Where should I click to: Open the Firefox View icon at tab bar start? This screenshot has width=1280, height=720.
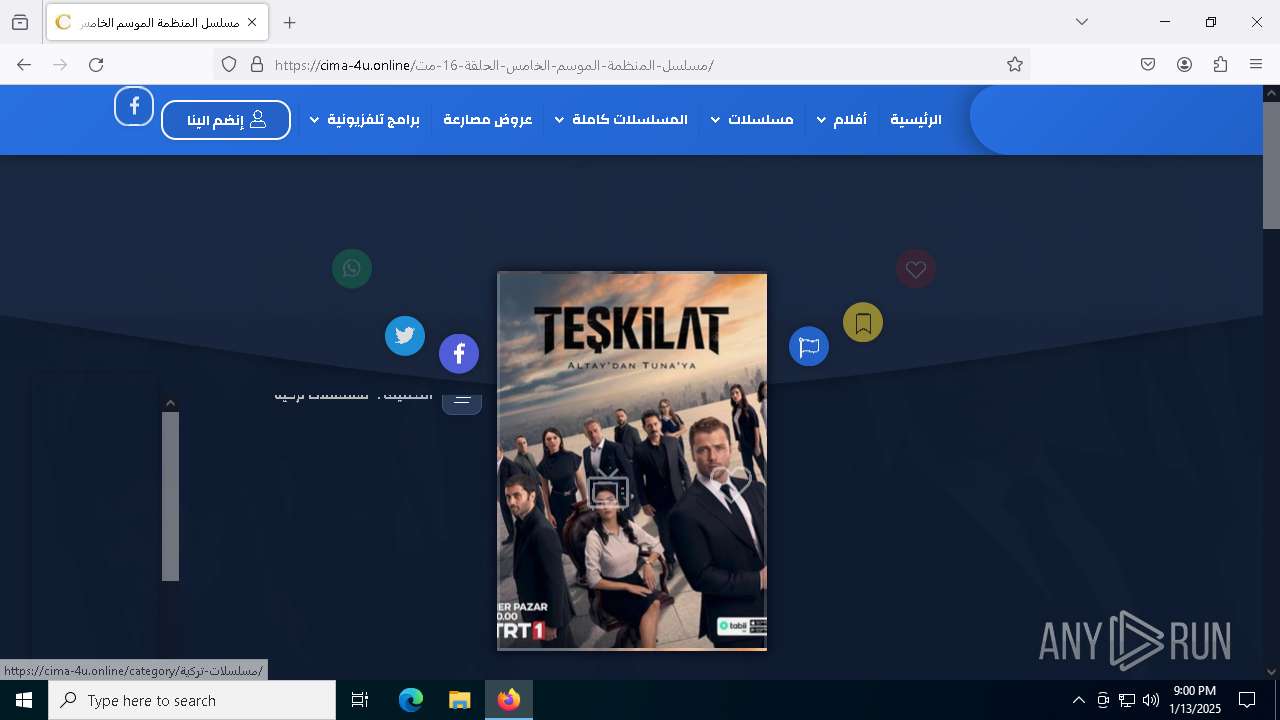tap(20, 22)
